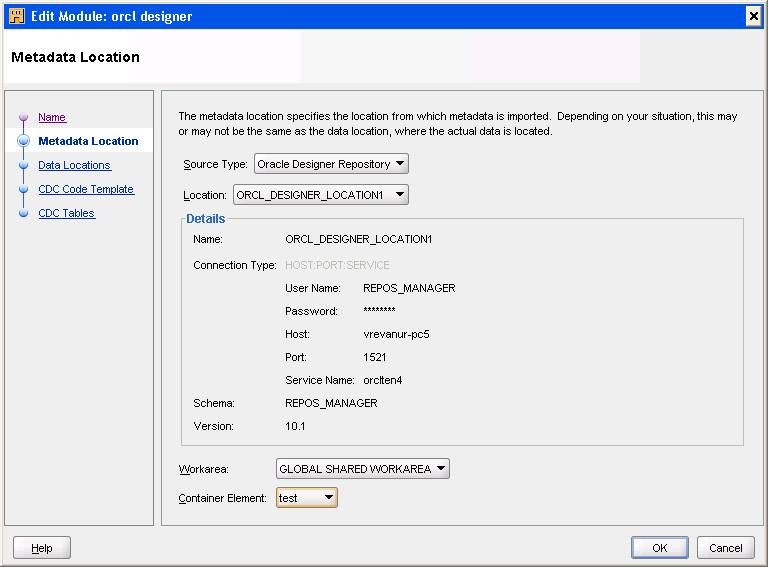Click the Name step bullet icon
Screen dimensions: 768x567
click(x=23, y=118)
